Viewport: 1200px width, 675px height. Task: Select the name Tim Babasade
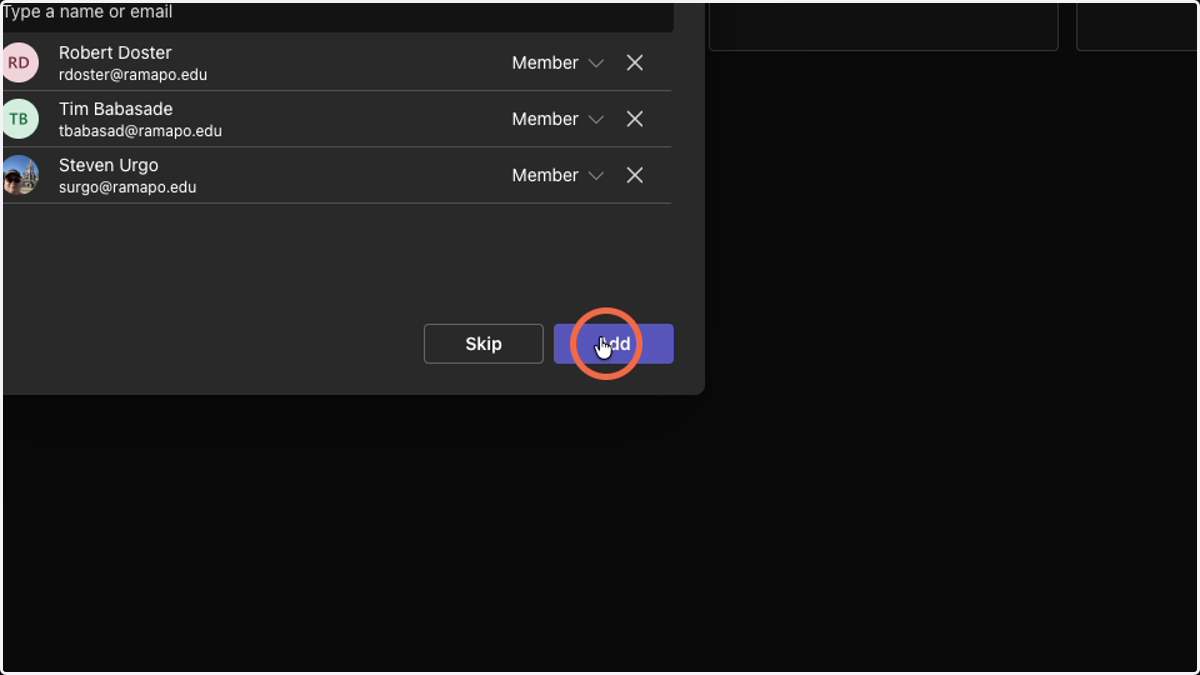[x=116, y=109]
